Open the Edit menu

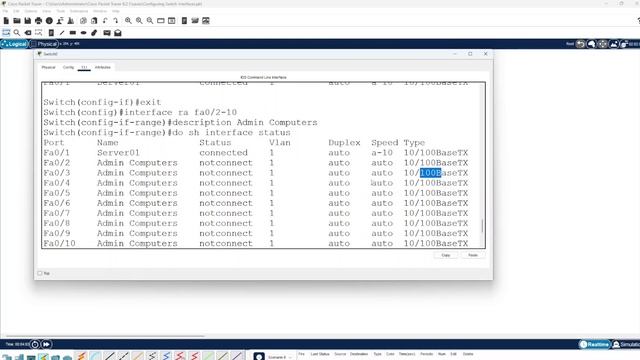16,11
